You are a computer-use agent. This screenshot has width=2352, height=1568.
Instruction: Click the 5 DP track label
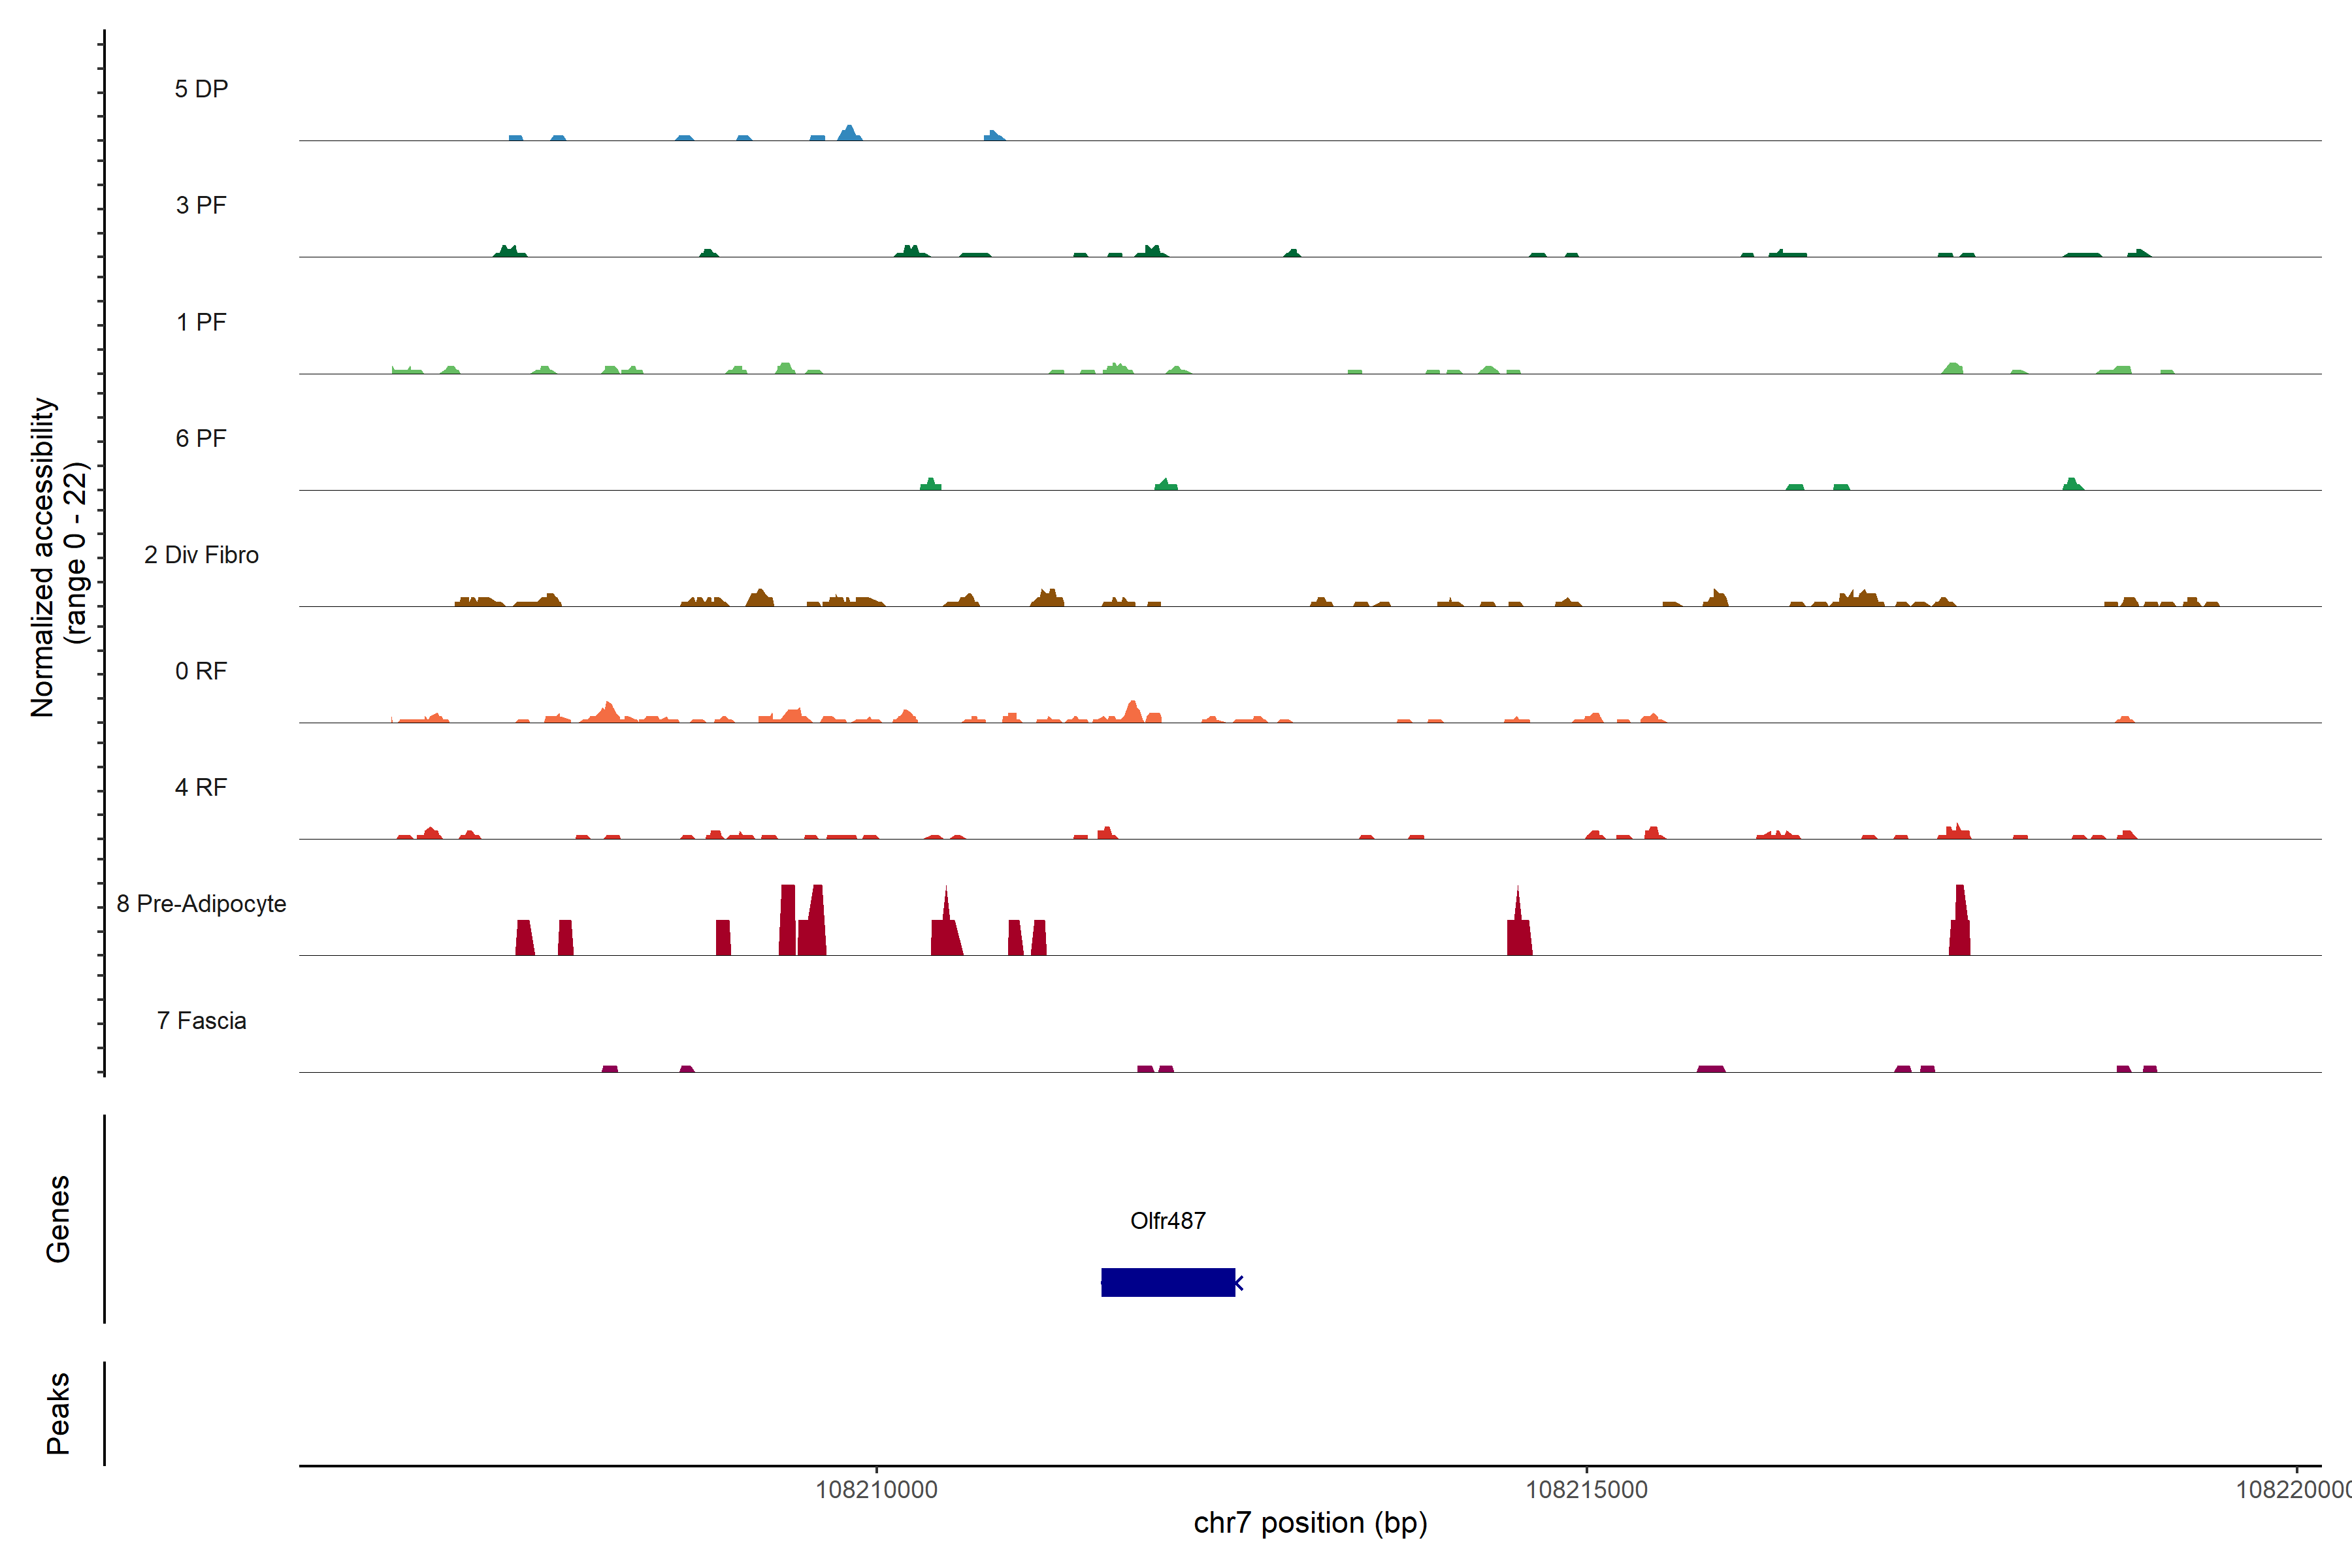(201, 89)
